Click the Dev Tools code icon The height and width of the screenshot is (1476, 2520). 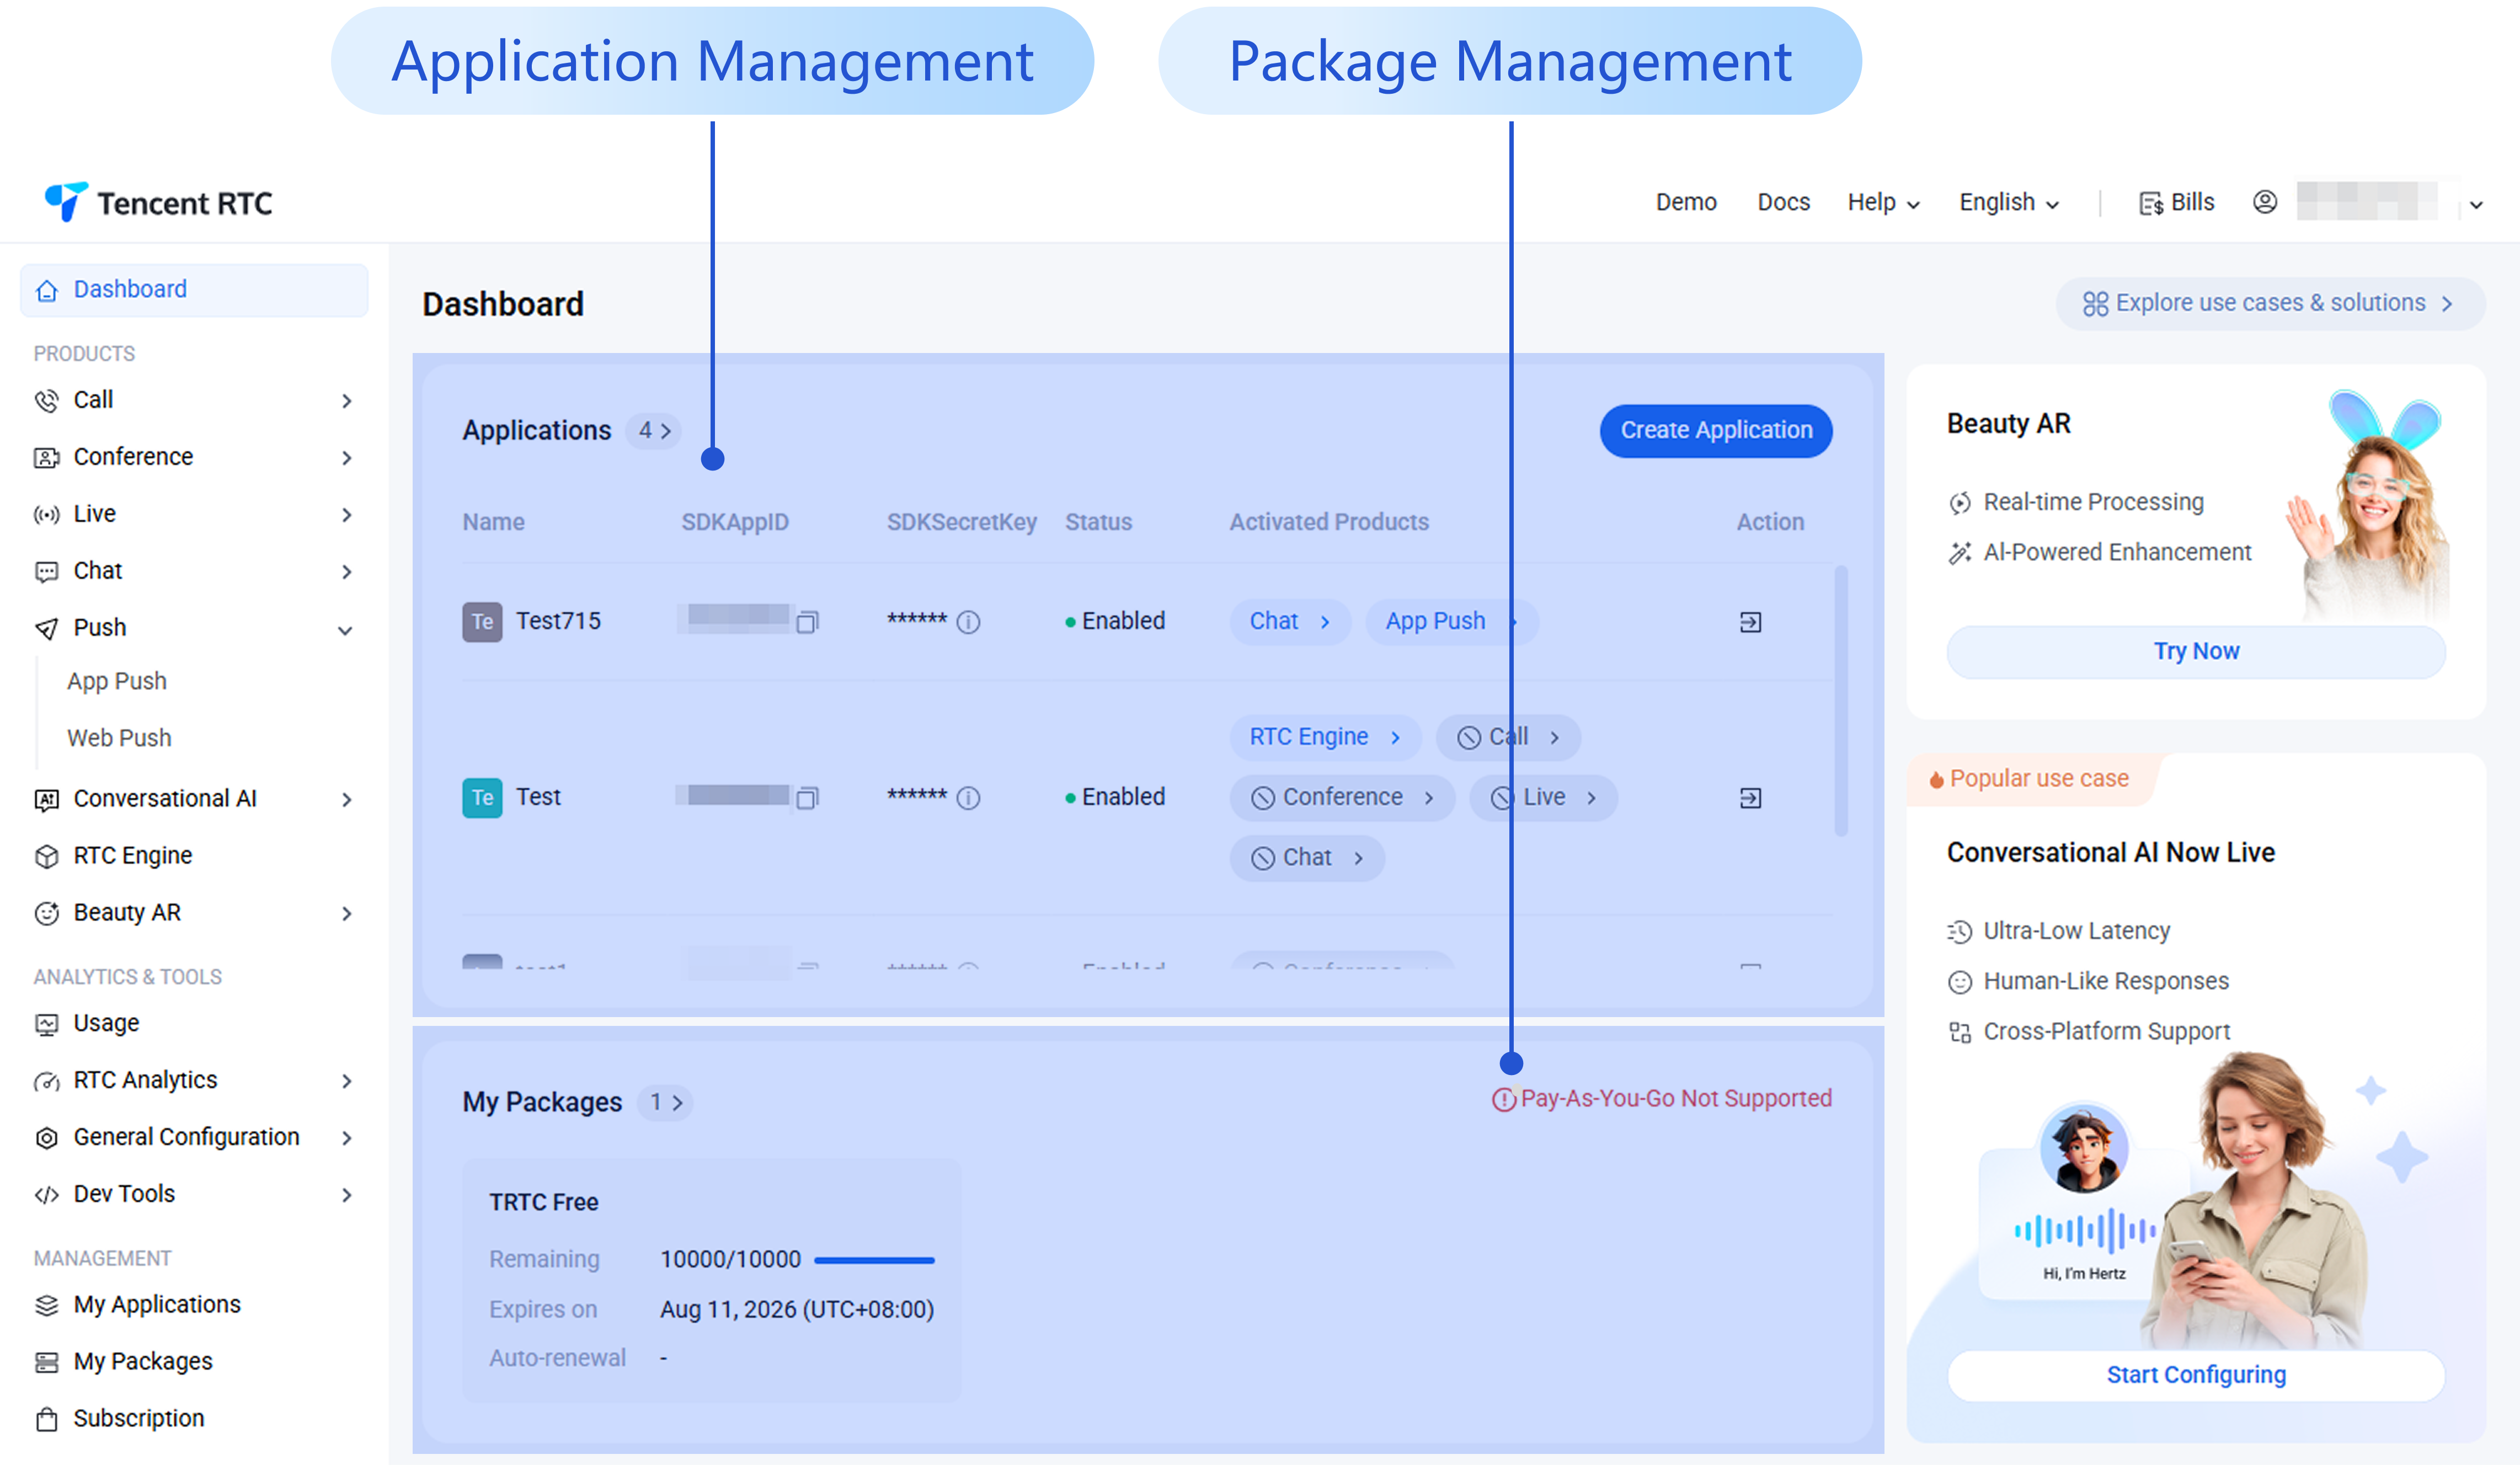[x=47, y=1196]
